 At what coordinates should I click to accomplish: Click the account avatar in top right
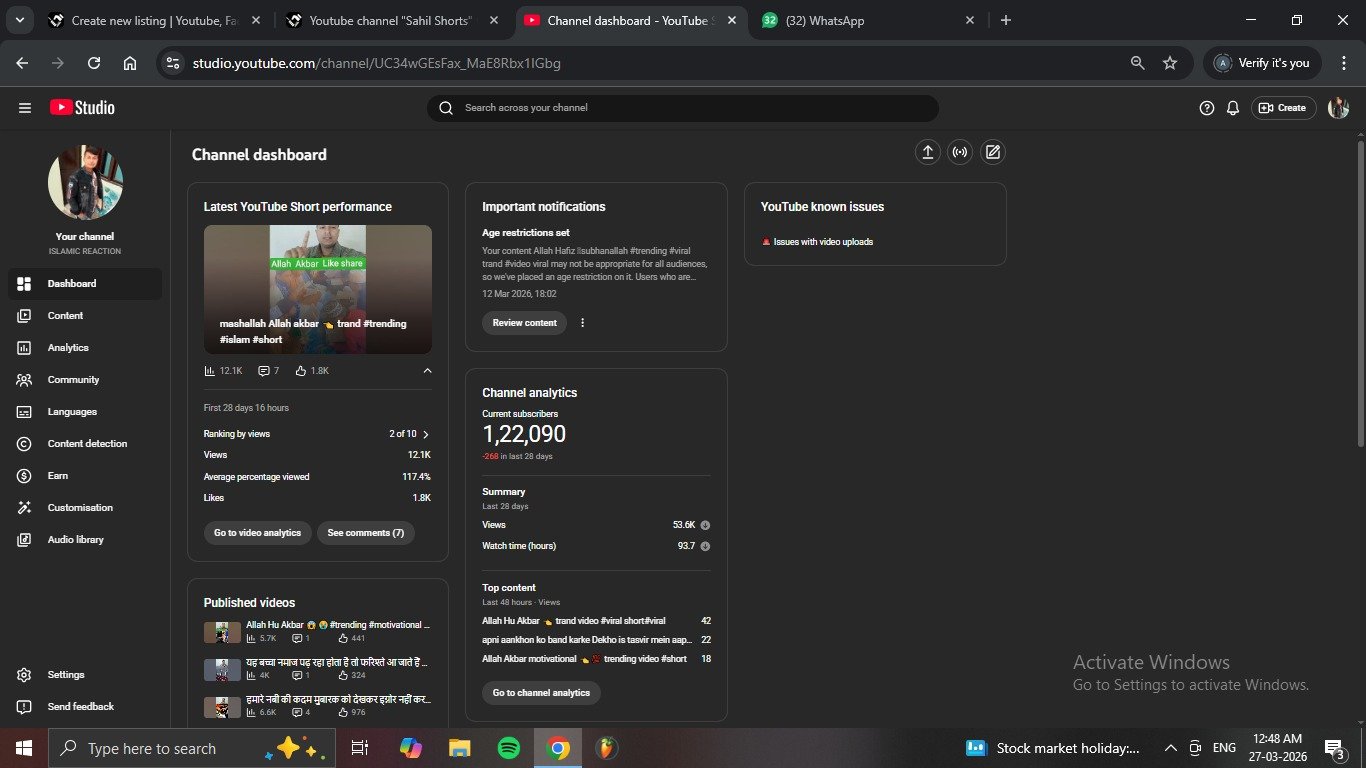[x=1338, y=108]
